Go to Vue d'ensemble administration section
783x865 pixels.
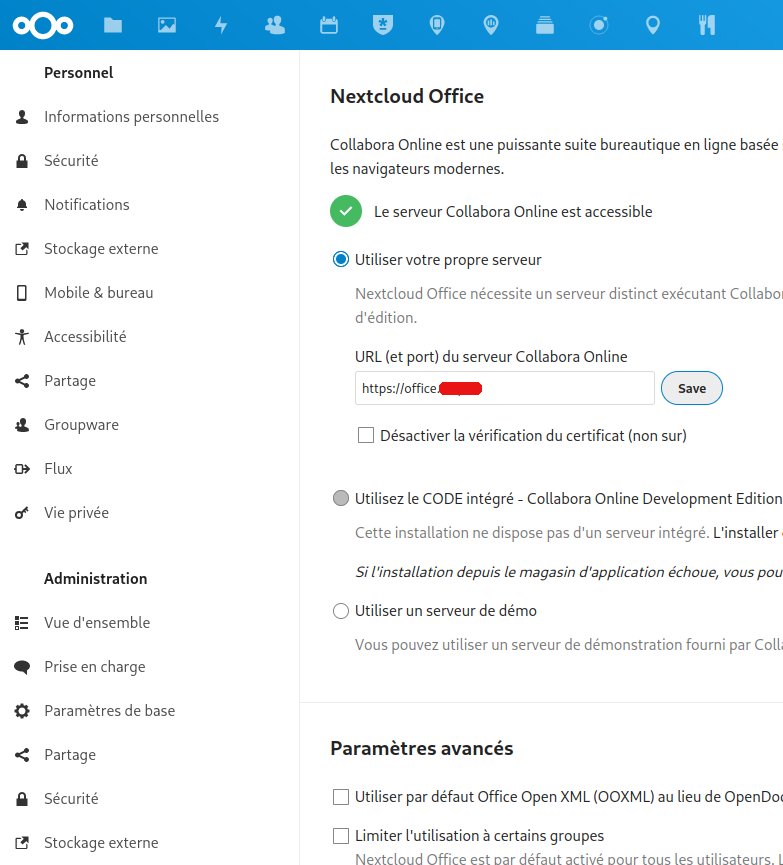click(x=97, y=623)
